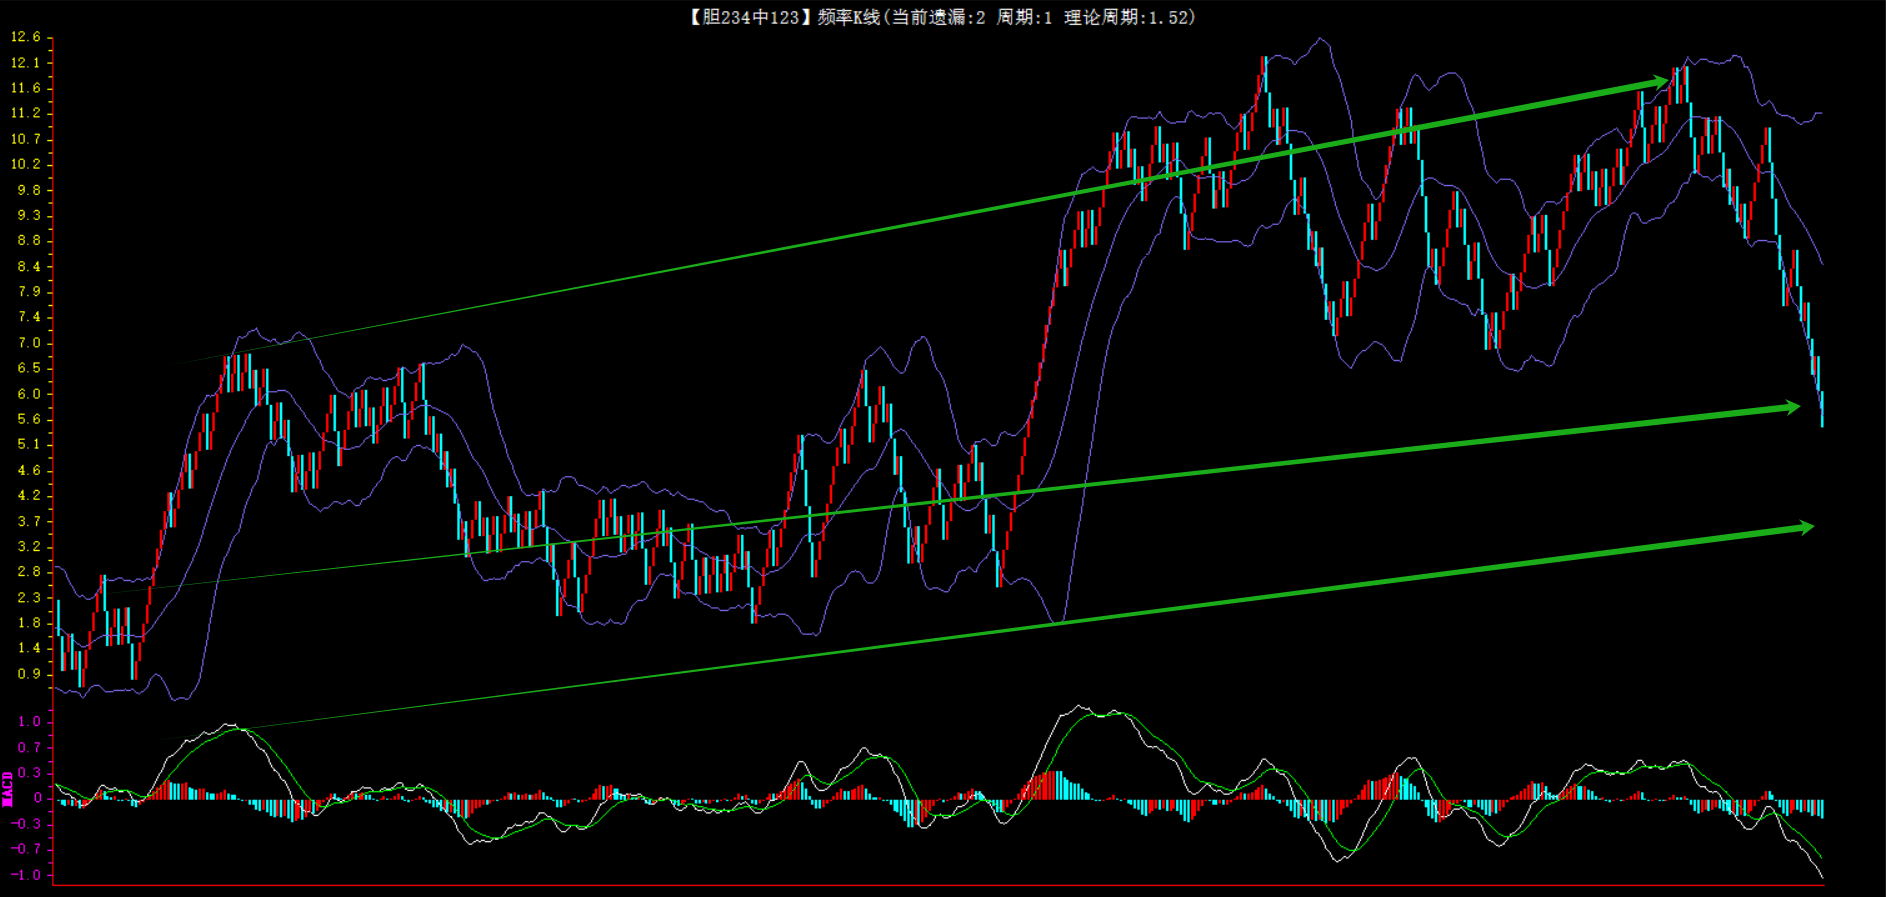Click the 11.2 price axis label
This screenshot has width=1886, height=897.
pyautogui.click(x=26, y=113)
